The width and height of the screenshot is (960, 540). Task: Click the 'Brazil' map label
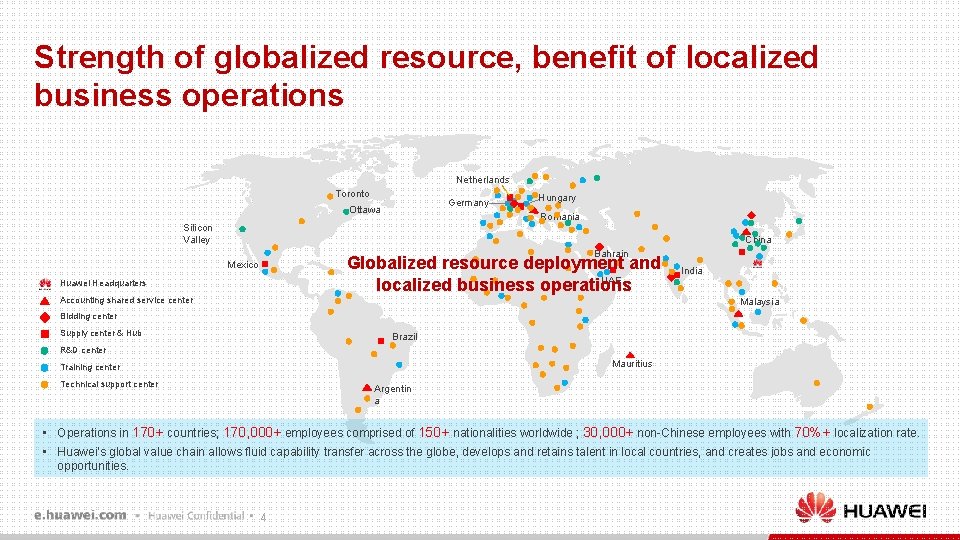click(405, 337)
